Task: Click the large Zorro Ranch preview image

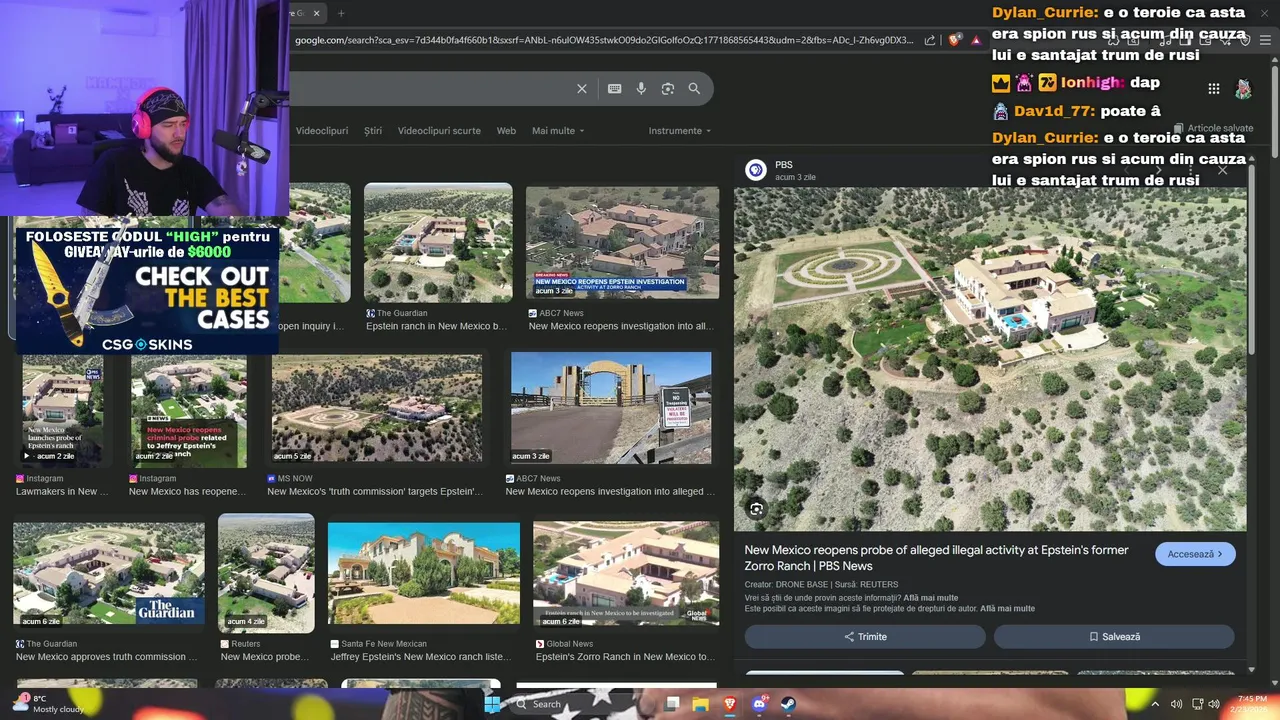Action: pyautogui.click(x=990, y=359)
